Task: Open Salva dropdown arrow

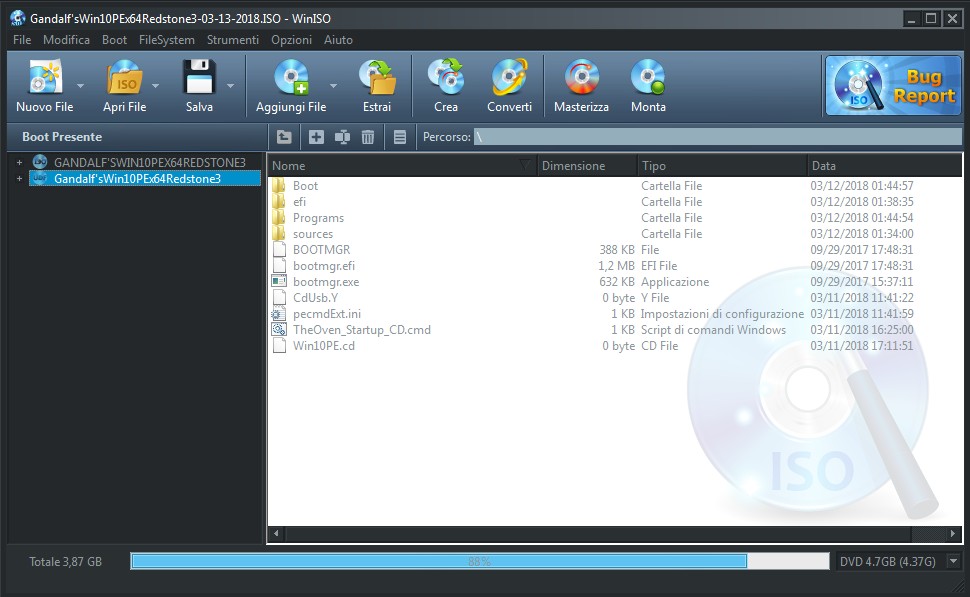Action: pos(230,85)
